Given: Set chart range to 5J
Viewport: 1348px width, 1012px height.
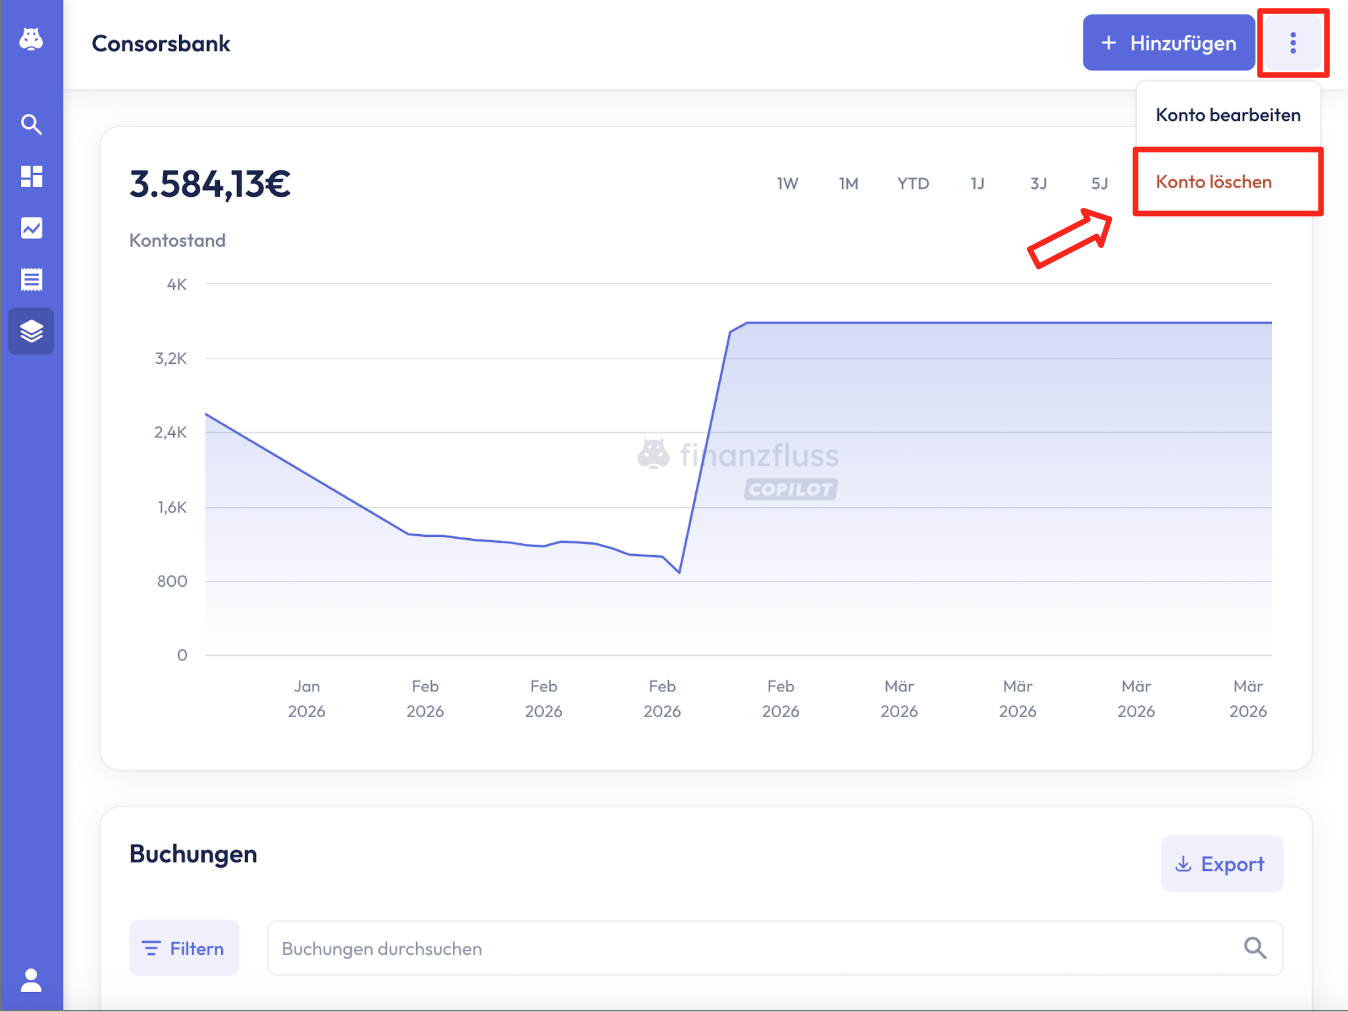Looking at the screenshot, I should [1100, 184].
